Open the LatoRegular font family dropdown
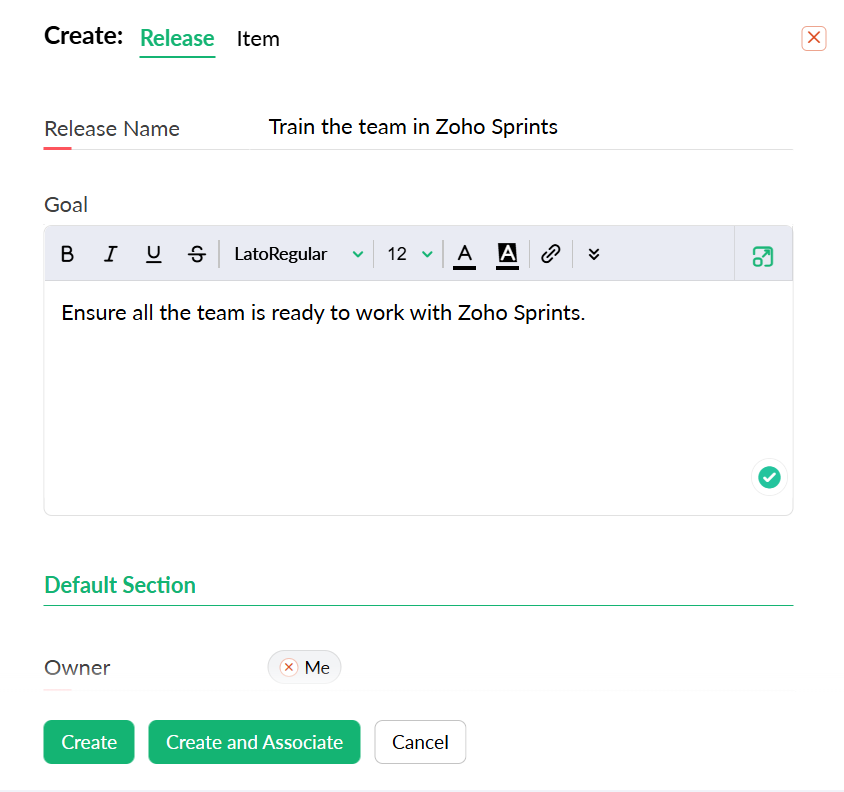 (x=298, y=254)
